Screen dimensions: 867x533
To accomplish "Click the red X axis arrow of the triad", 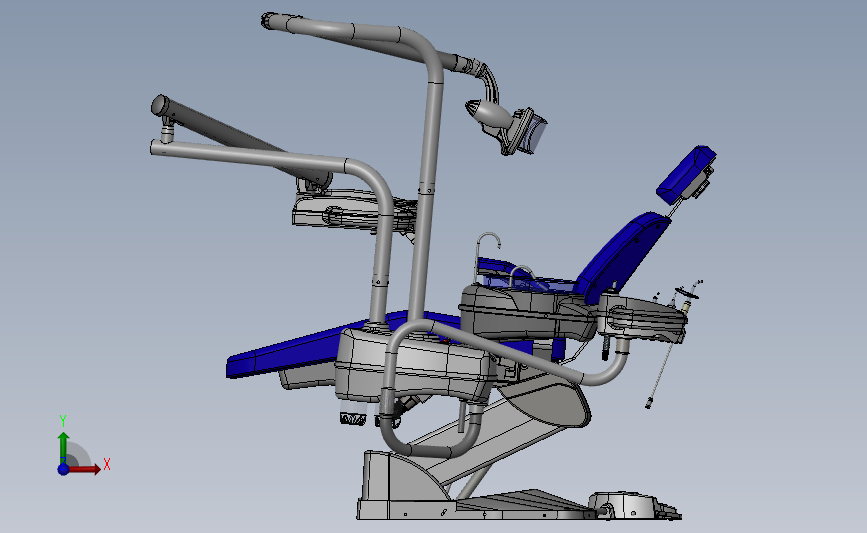I will point(85,469).
